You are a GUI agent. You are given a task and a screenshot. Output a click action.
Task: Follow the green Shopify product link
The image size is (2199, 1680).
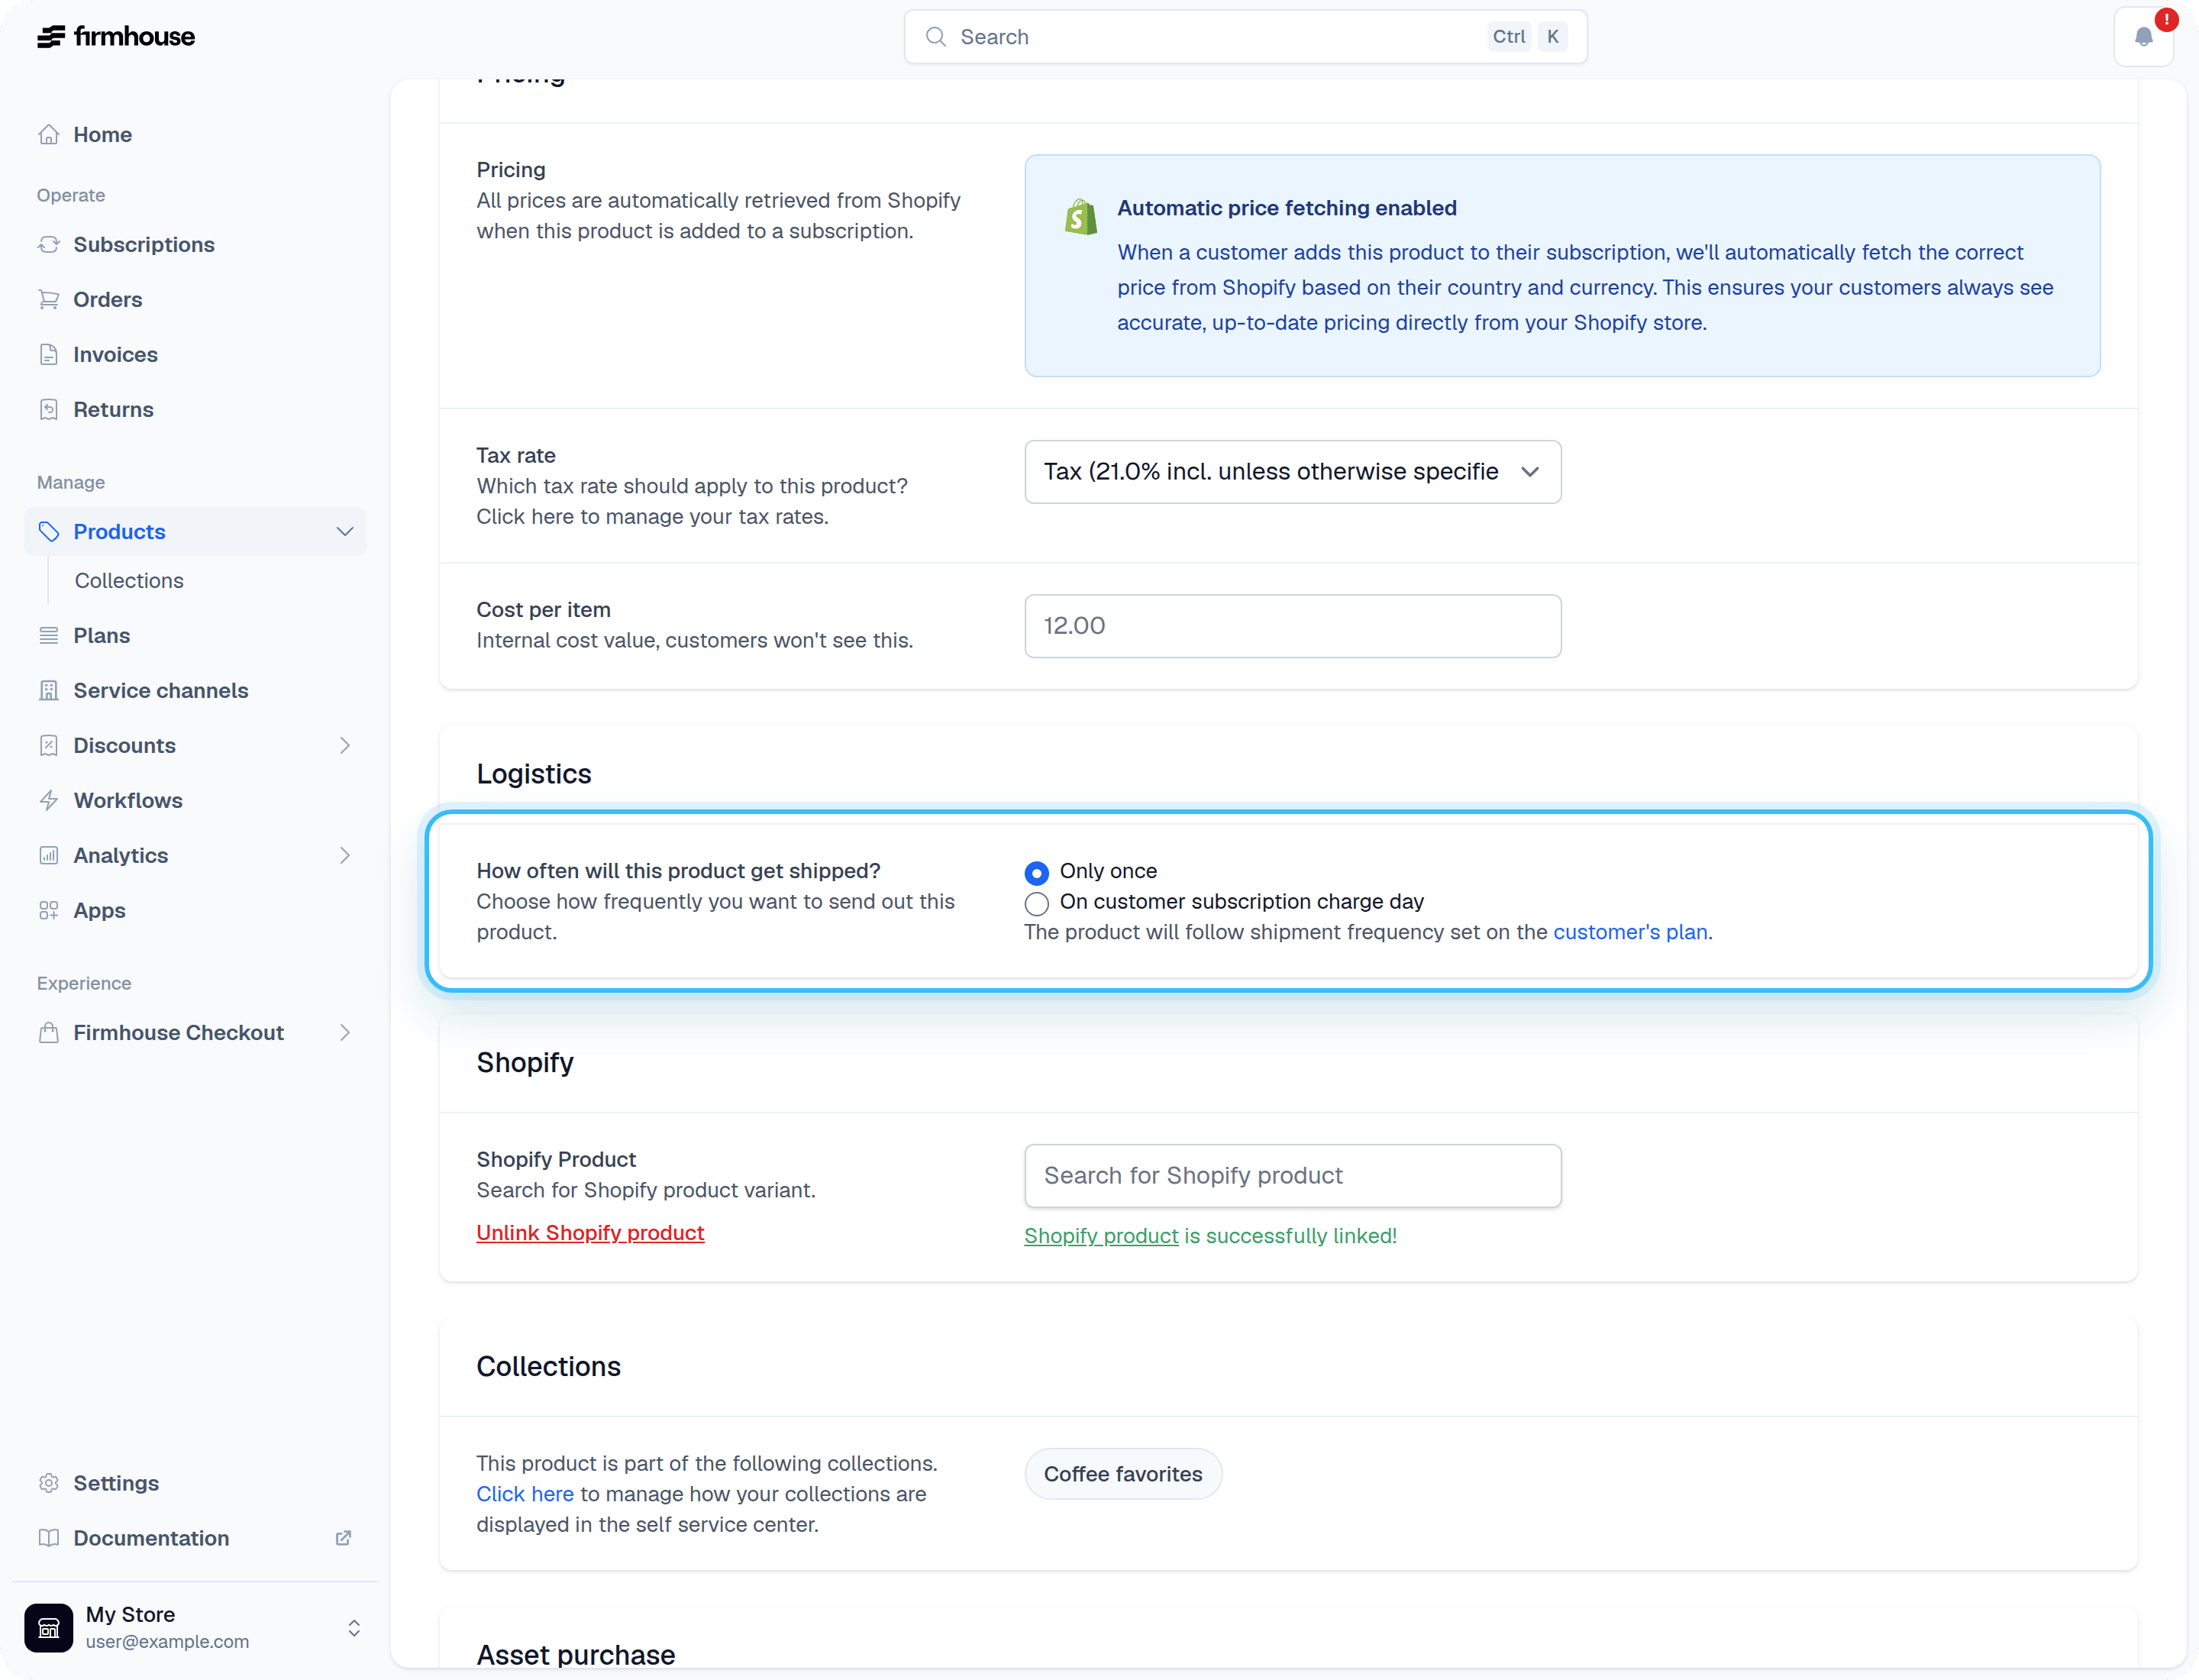coord(1101,1236)
